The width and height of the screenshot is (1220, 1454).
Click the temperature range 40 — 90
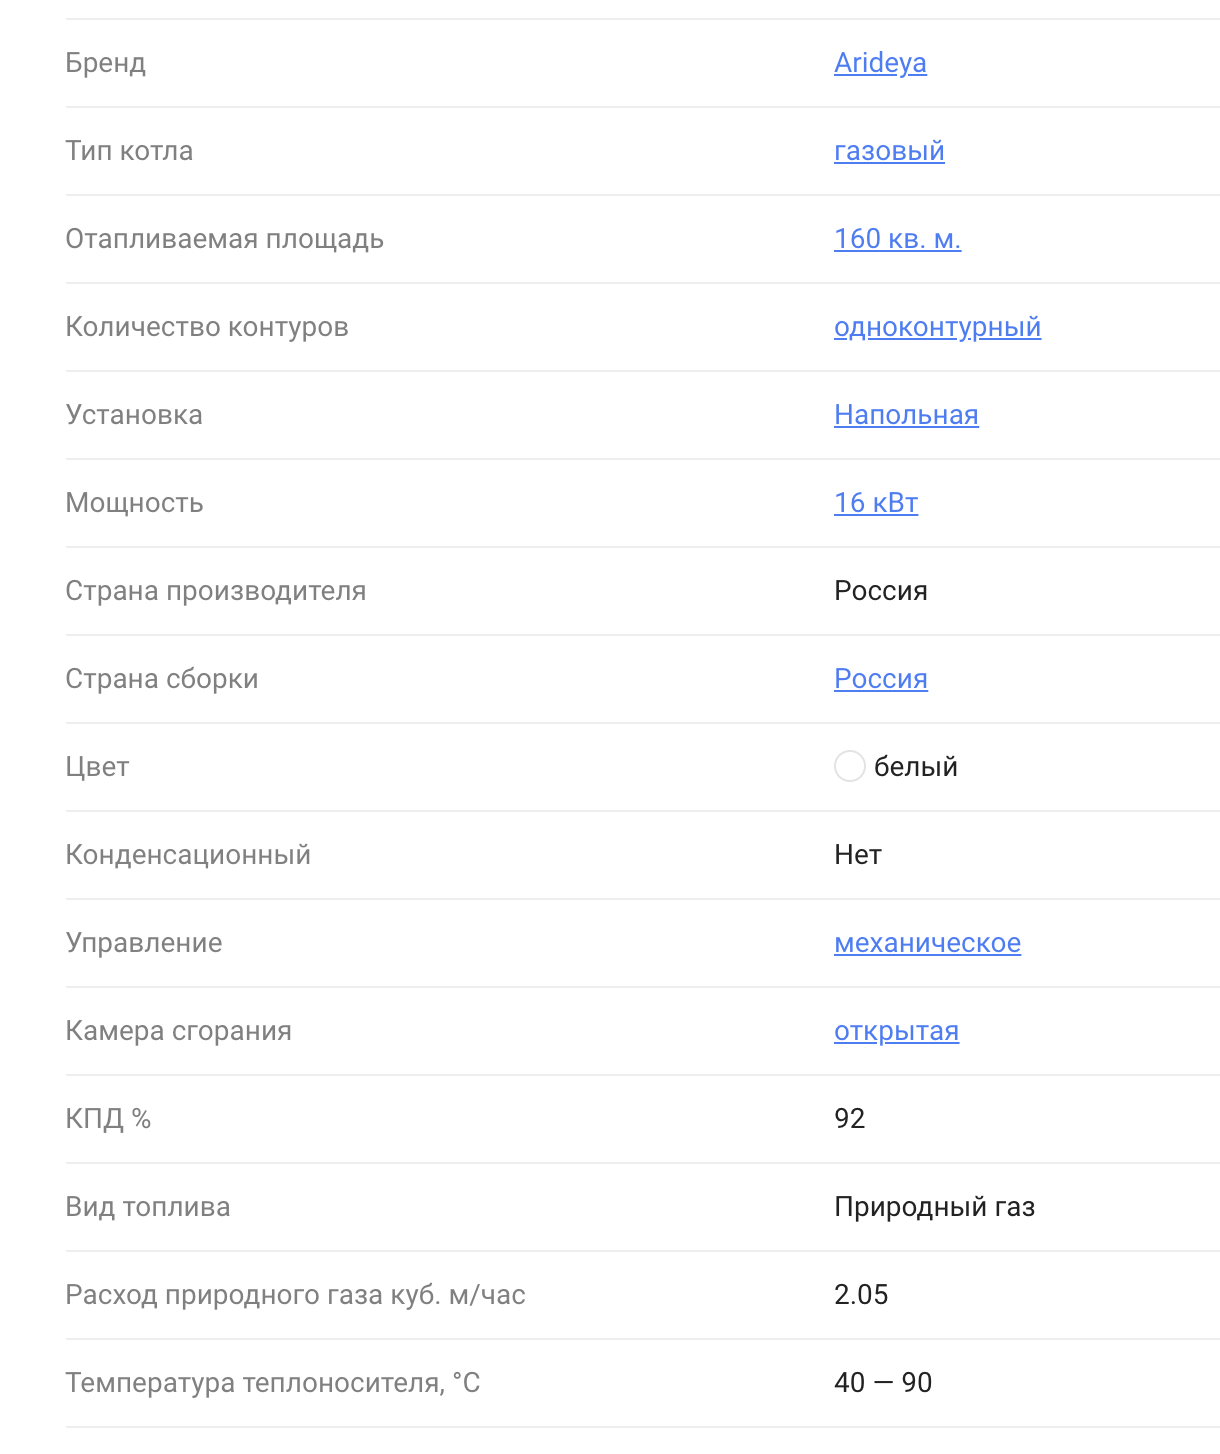tap(883, 1383)
